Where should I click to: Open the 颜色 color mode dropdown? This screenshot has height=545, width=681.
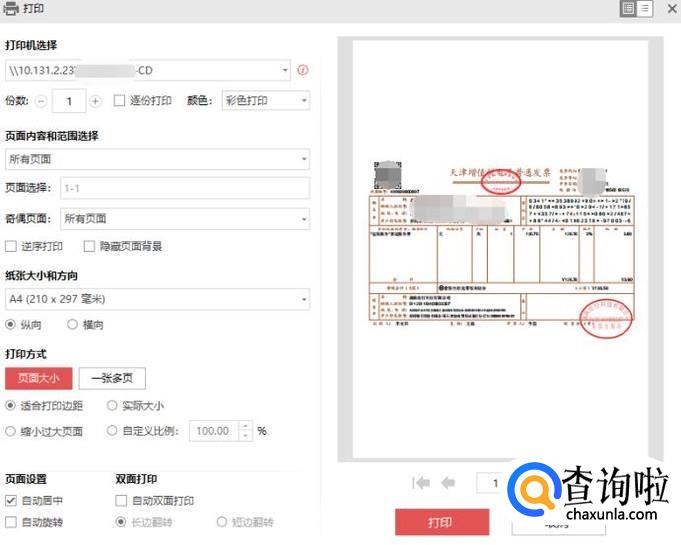pos(266,101)
